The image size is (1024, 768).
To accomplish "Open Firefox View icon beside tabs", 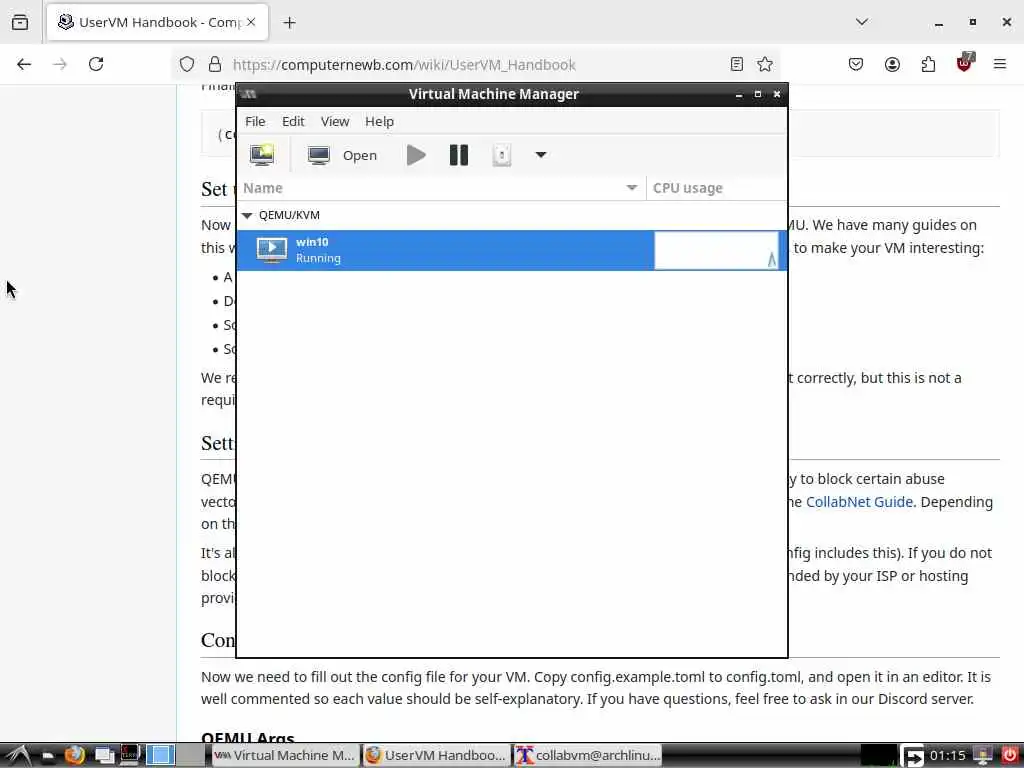I will pos(20,22).
